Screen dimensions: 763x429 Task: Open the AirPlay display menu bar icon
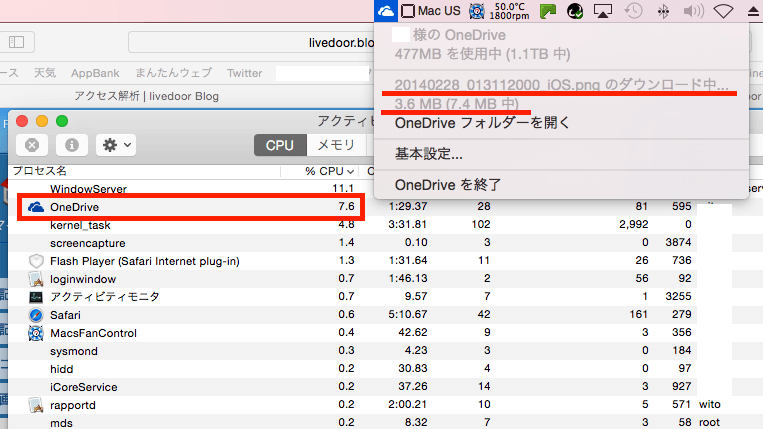(x=602, y=11)
